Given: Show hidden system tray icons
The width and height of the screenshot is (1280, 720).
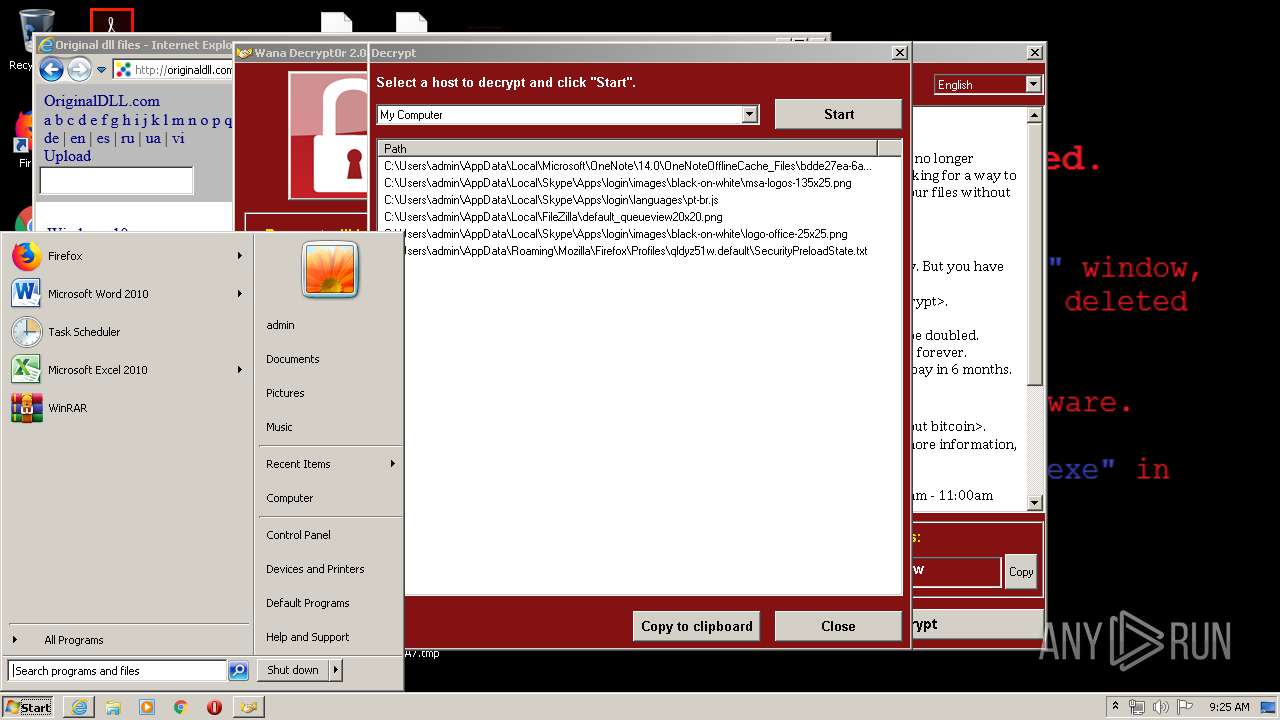Looking at the screenshot, I should coord(1115,707).
